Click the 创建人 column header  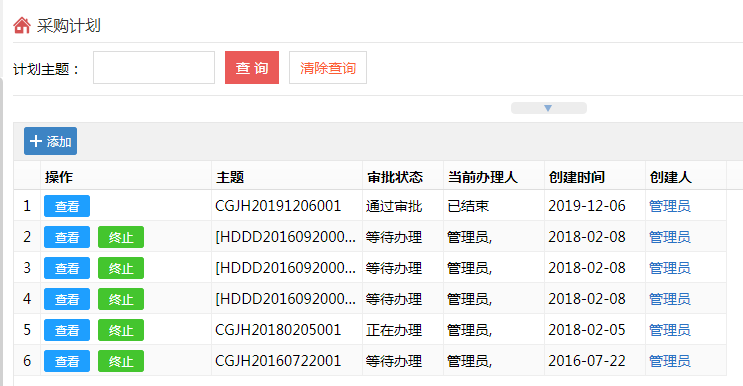686,177
